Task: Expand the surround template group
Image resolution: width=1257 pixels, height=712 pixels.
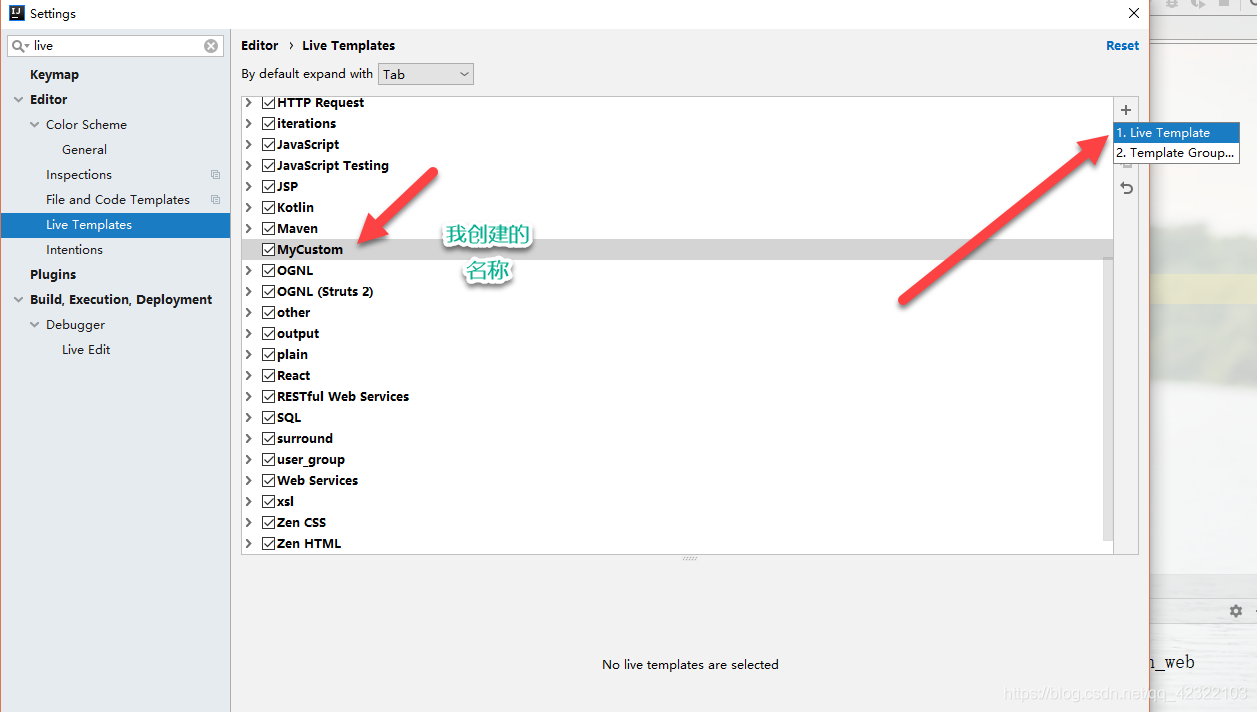Action: coord(249,438)
